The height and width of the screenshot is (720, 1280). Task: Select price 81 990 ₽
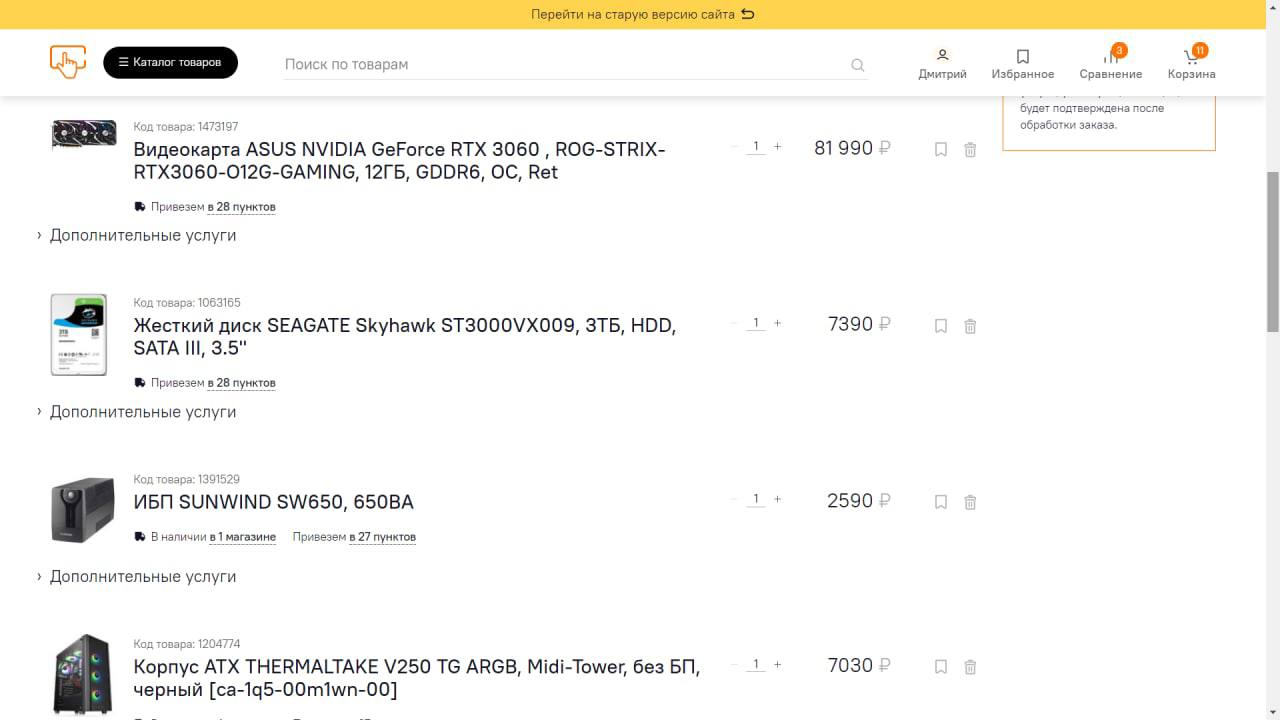pos(852,148)
